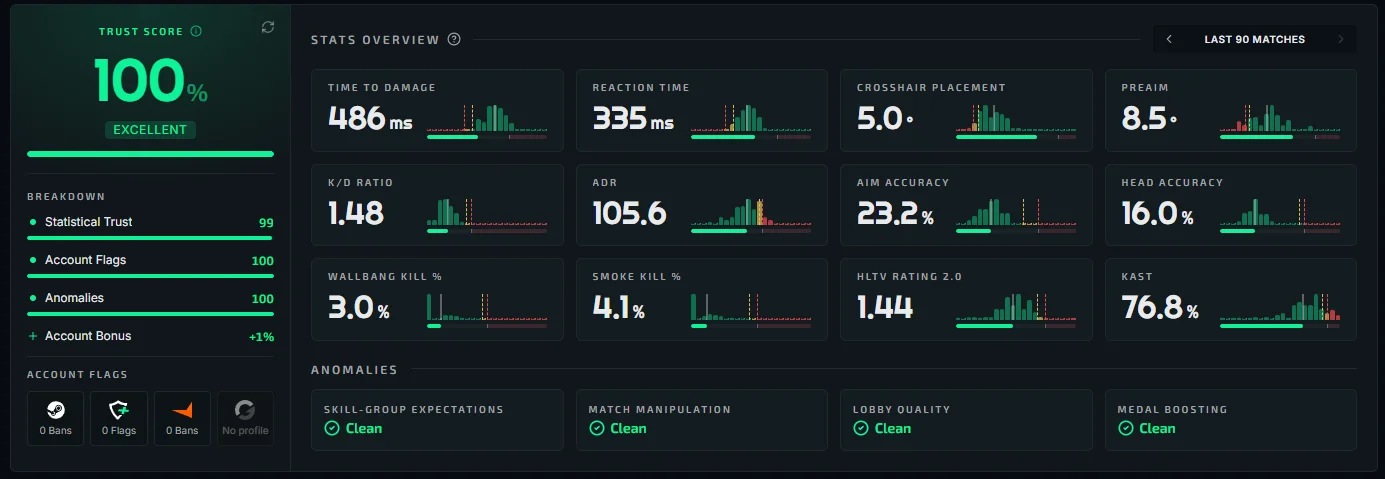The height and width of the screenshot is (479, 1385).
Task: Open the Last 90 Matches selector
Action: tap(1254, 40)
